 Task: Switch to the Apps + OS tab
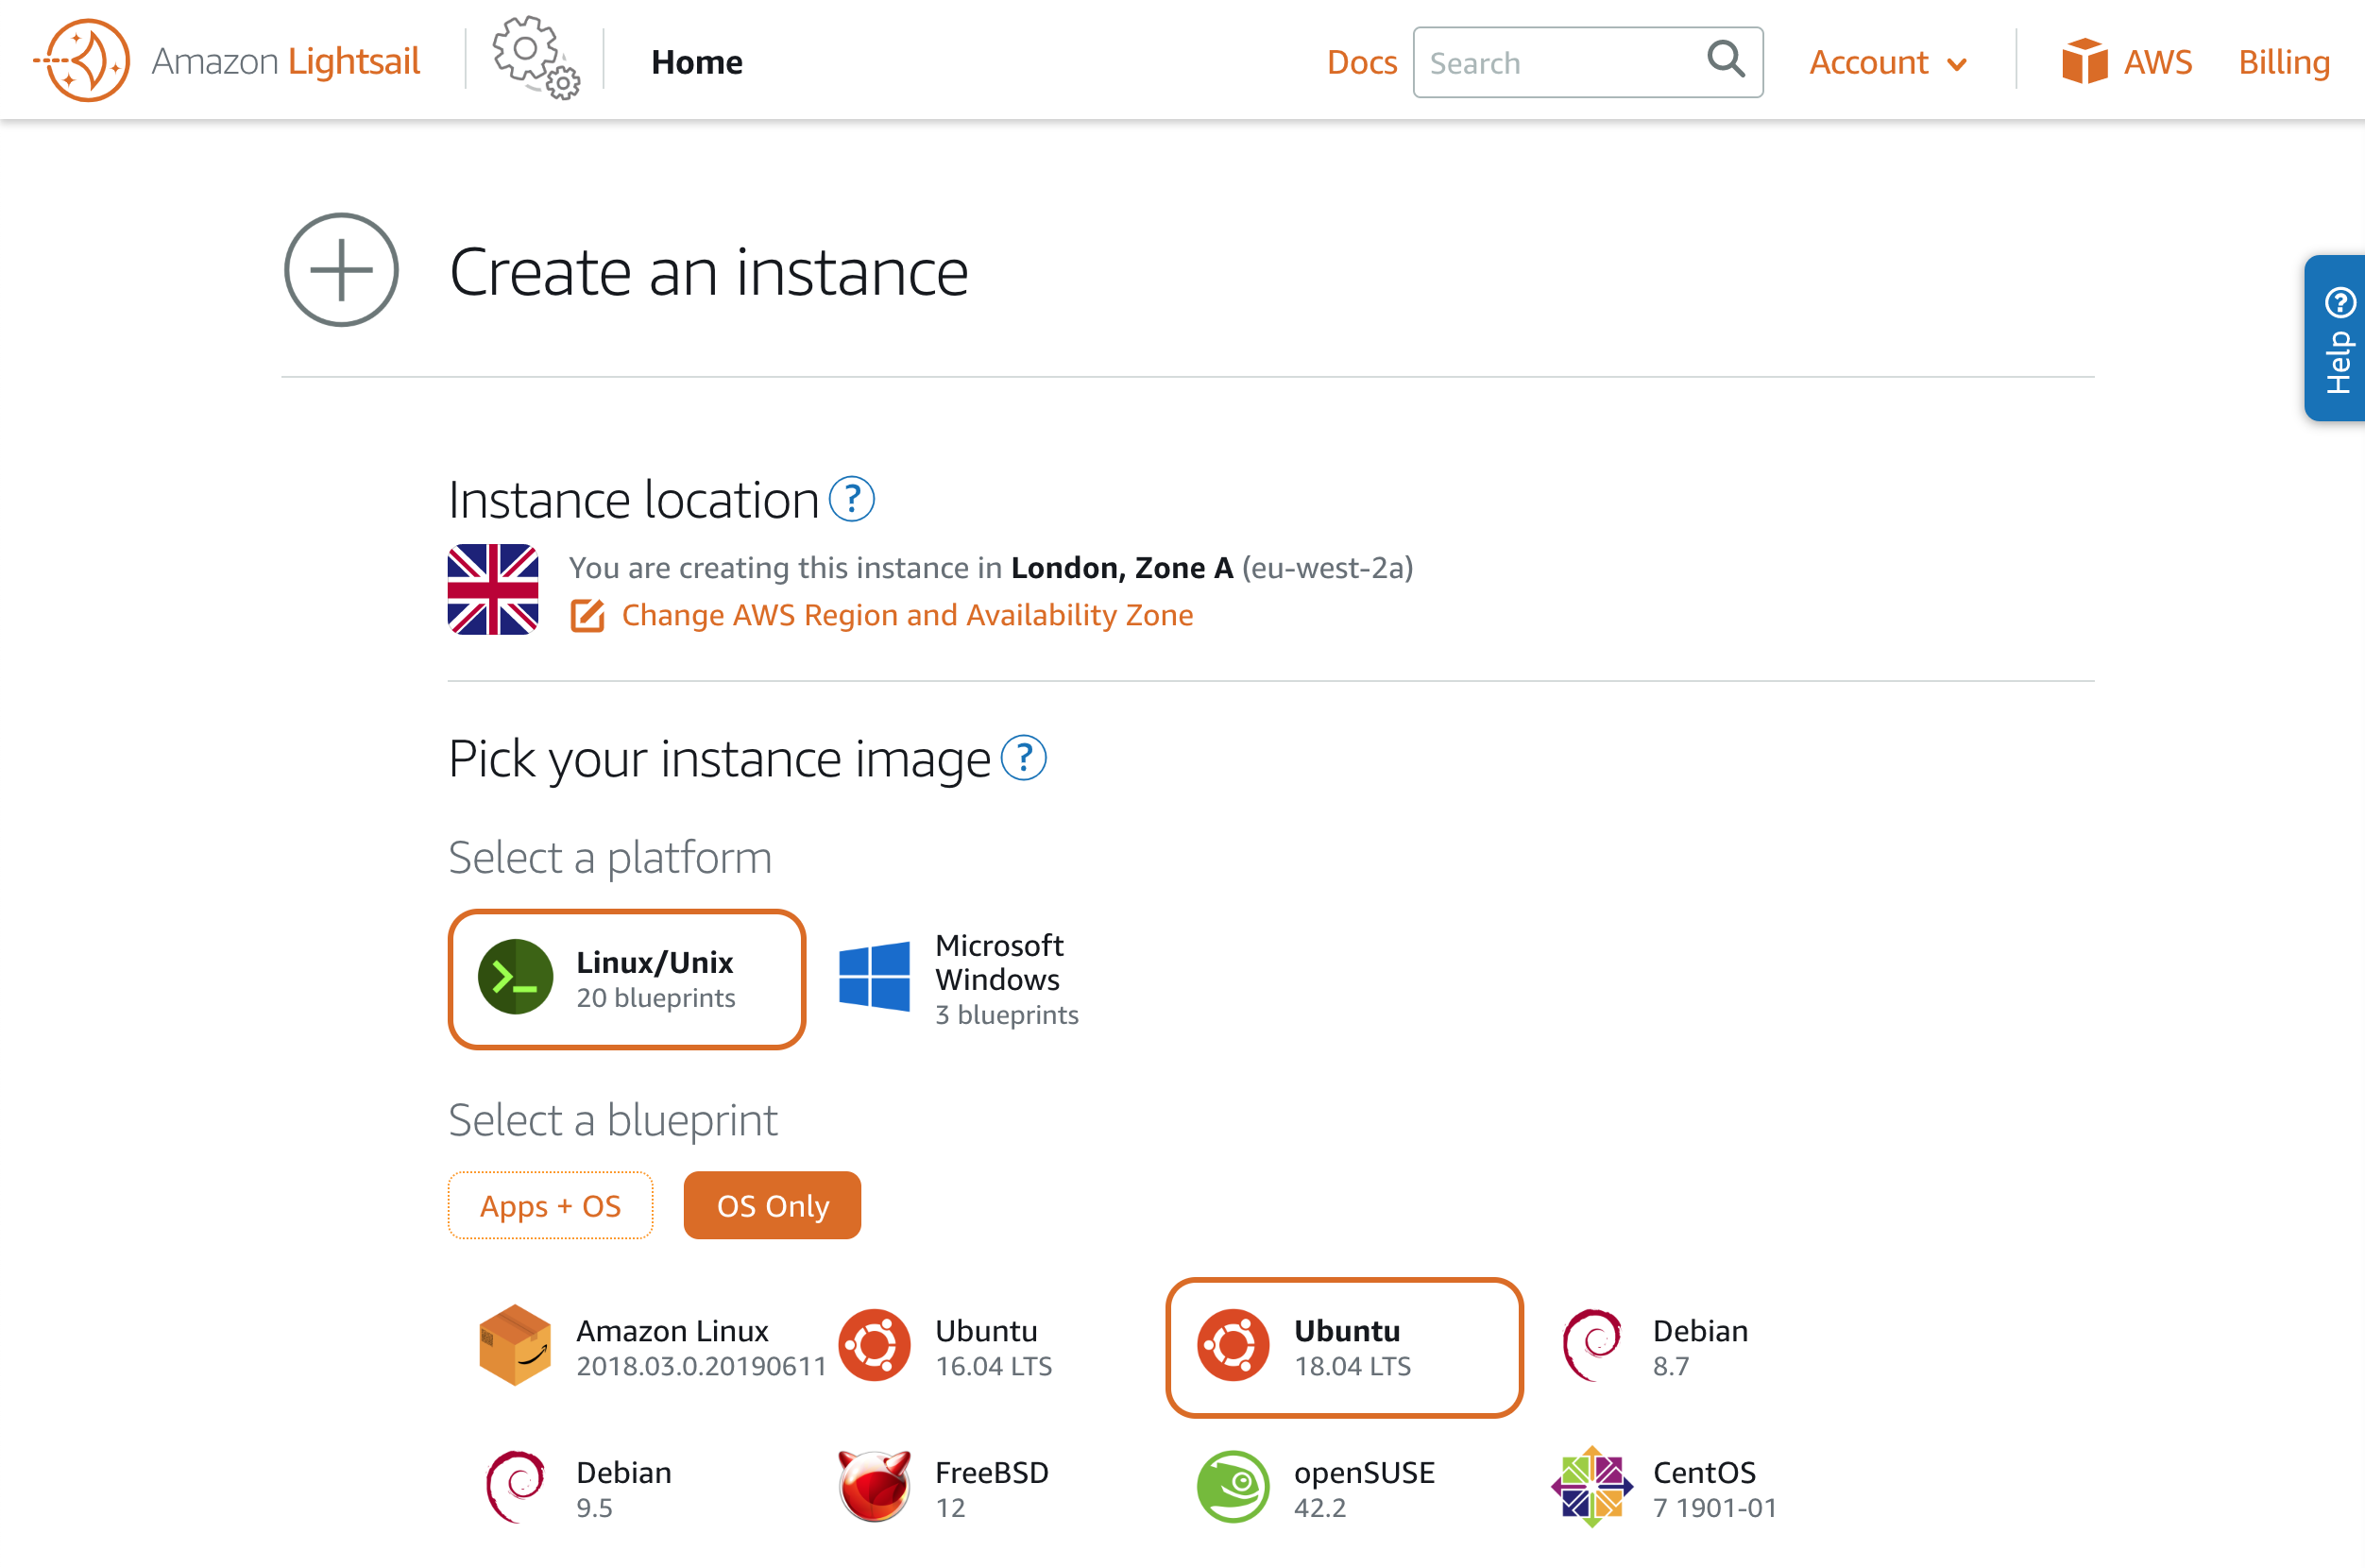pyautogui.click(x=551, y=1205)
